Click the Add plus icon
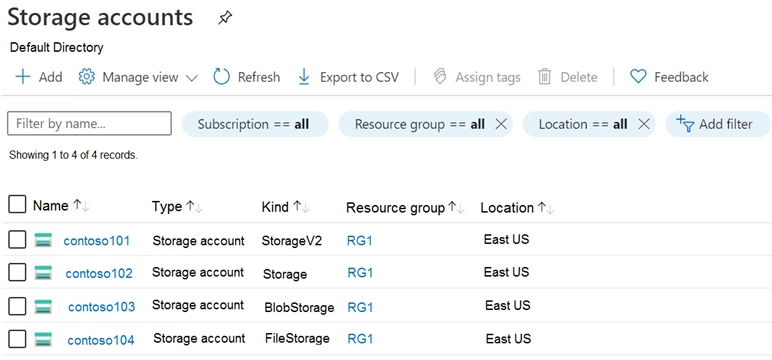This screenshot has width=772, height=360. tap(23, 77)
